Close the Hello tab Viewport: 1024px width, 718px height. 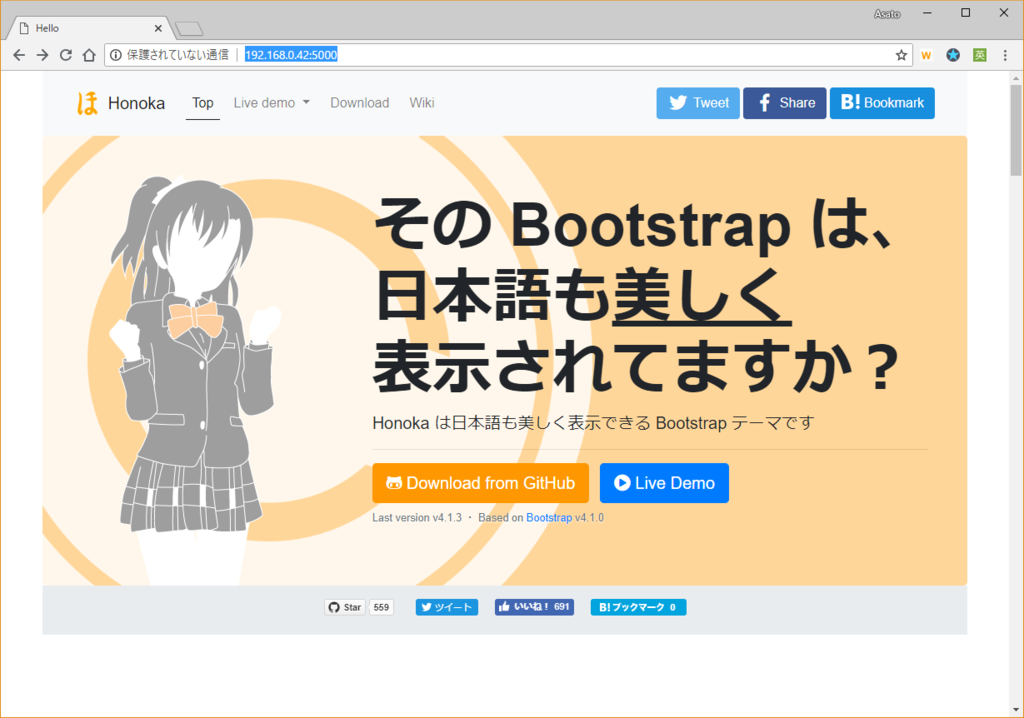[x=158, y=28]
